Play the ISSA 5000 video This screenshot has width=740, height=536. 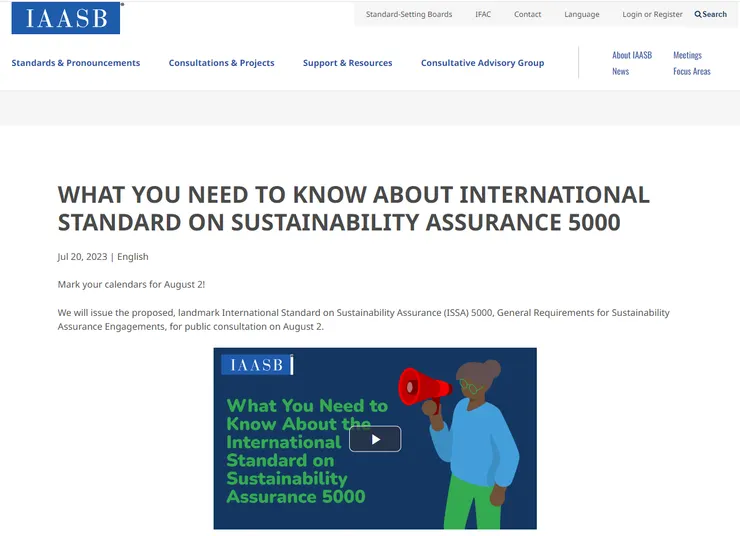tap(375, 439)
